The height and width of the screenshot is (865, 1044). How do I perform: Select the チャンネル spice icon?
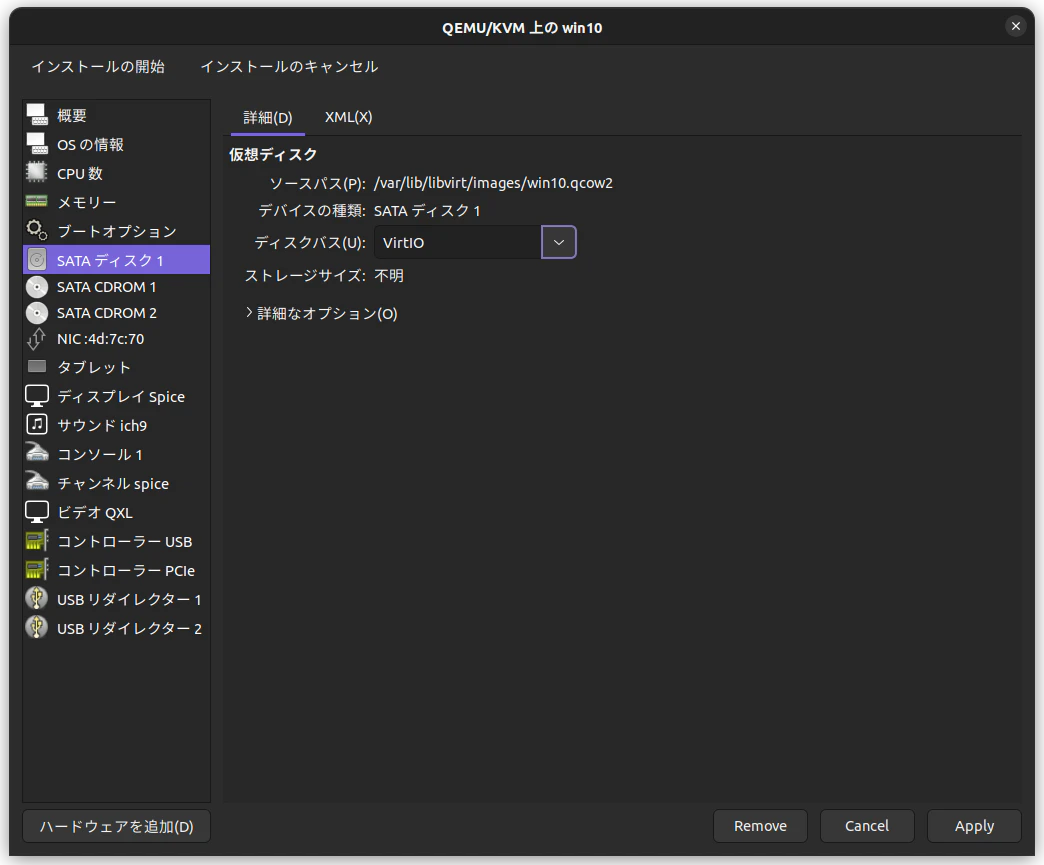click(37, 483)
